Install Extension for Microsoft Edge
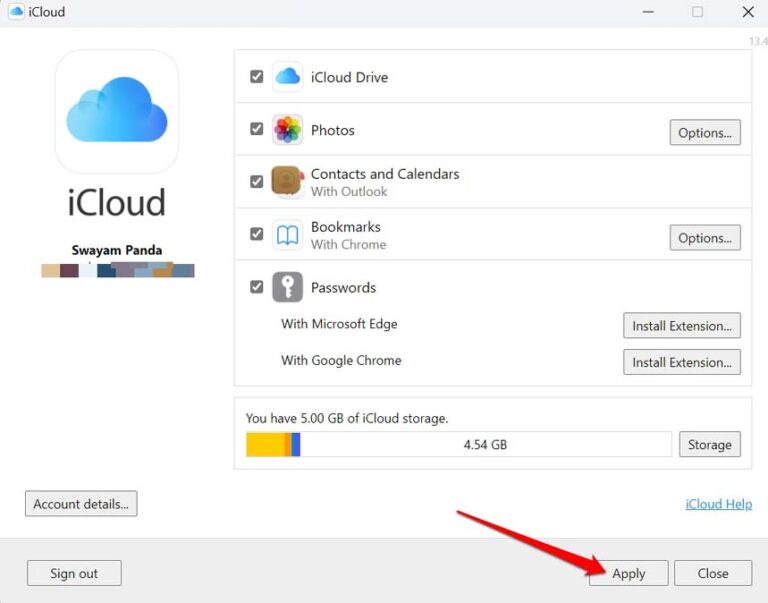Viewport: 768px width, 603px height. coord(681,326)
